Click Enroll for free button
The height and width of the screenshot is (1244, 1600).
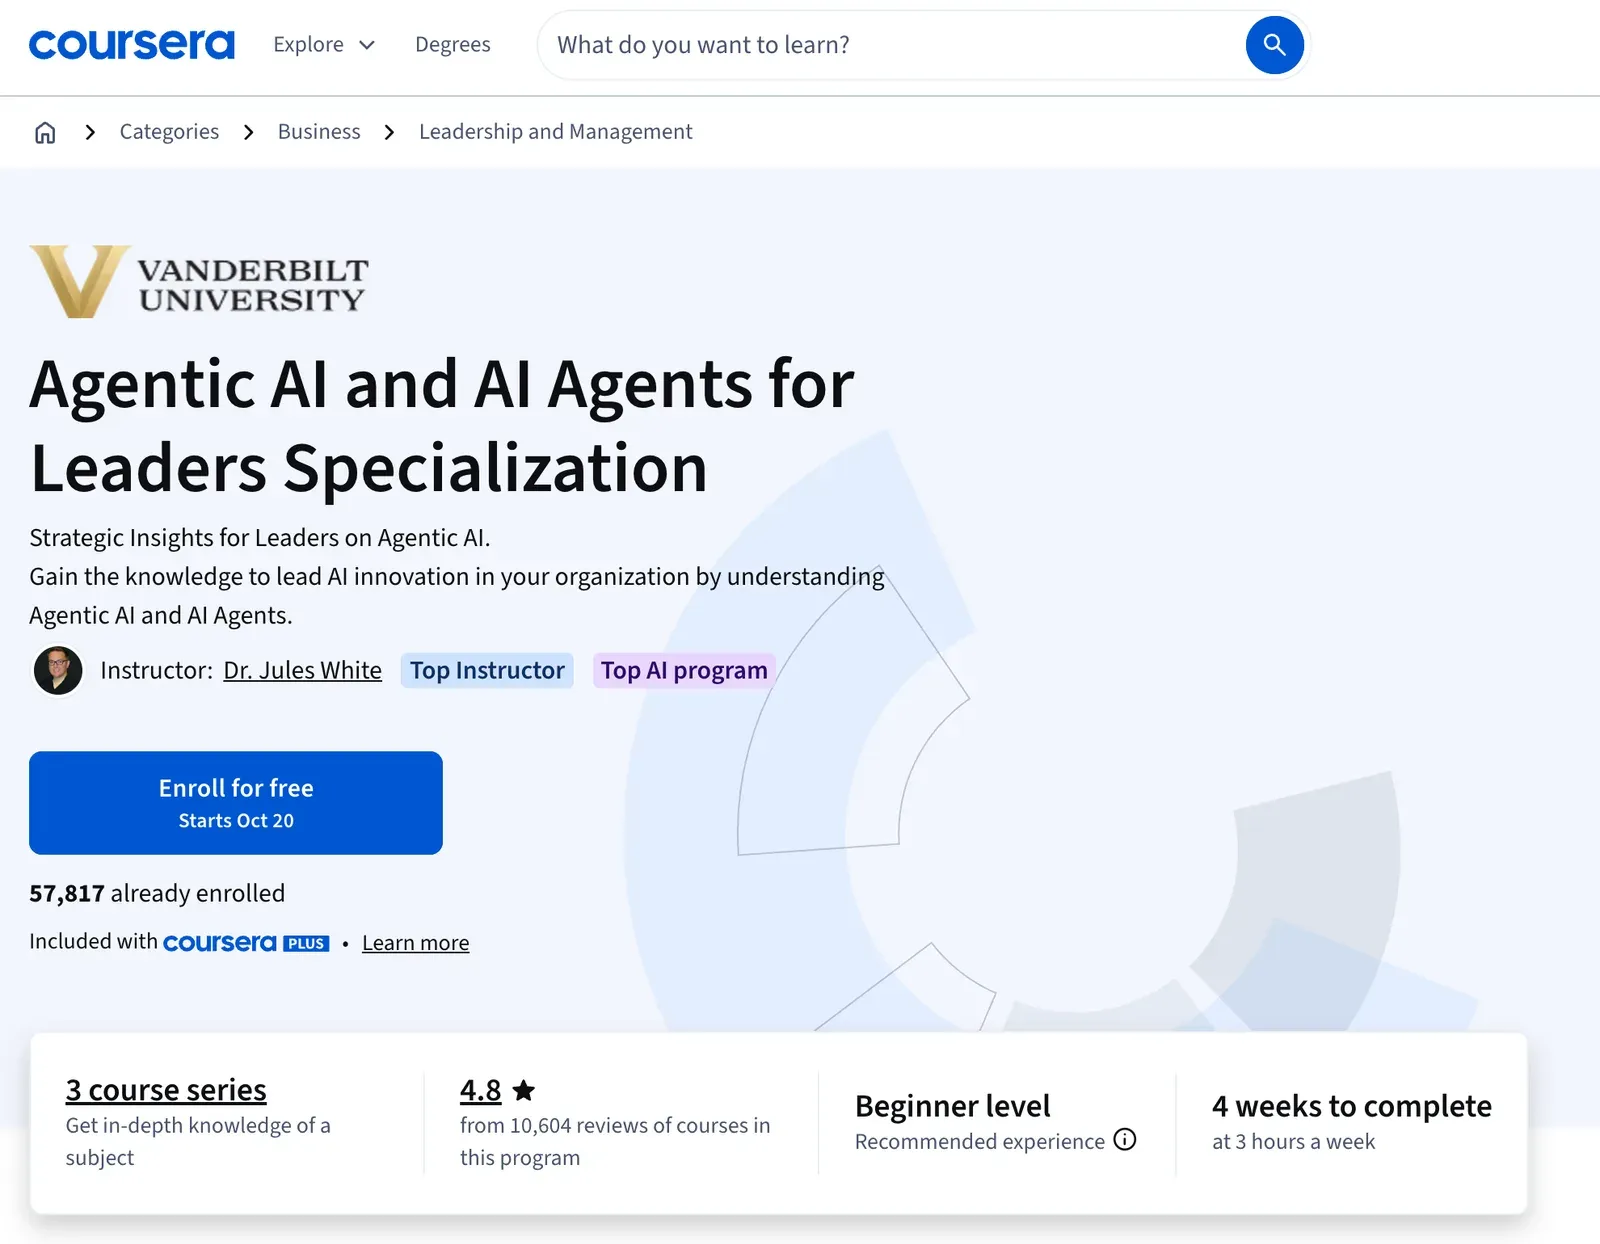[236, 803]
